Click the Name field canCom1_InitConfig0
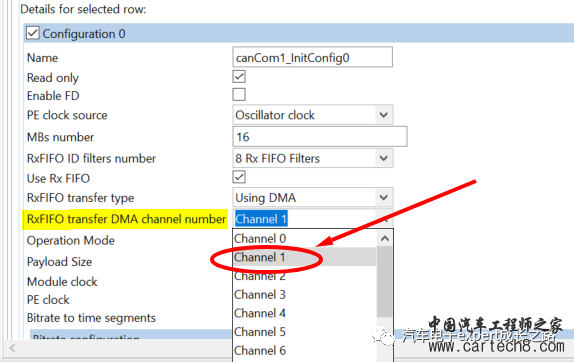The image size is (574, 362). [x=313, y=57]
